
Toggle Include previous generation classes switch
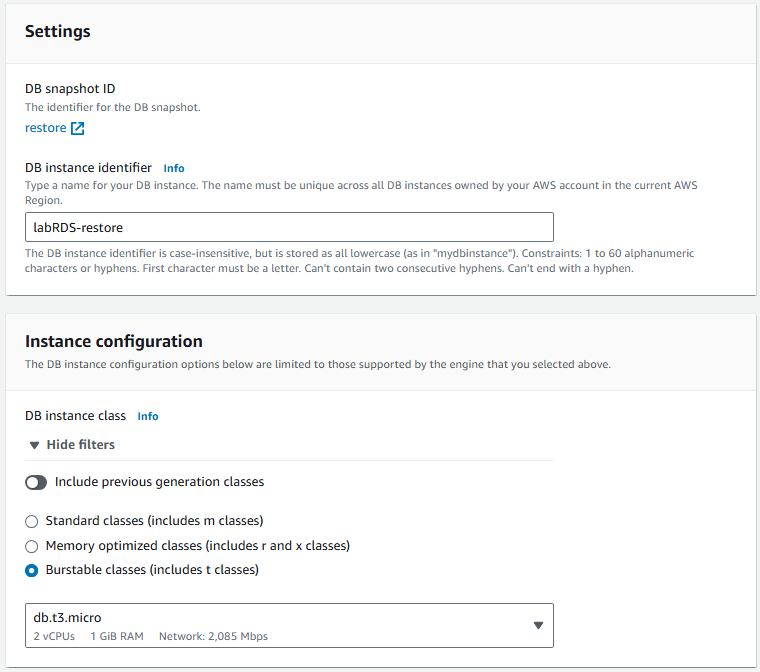36,482
